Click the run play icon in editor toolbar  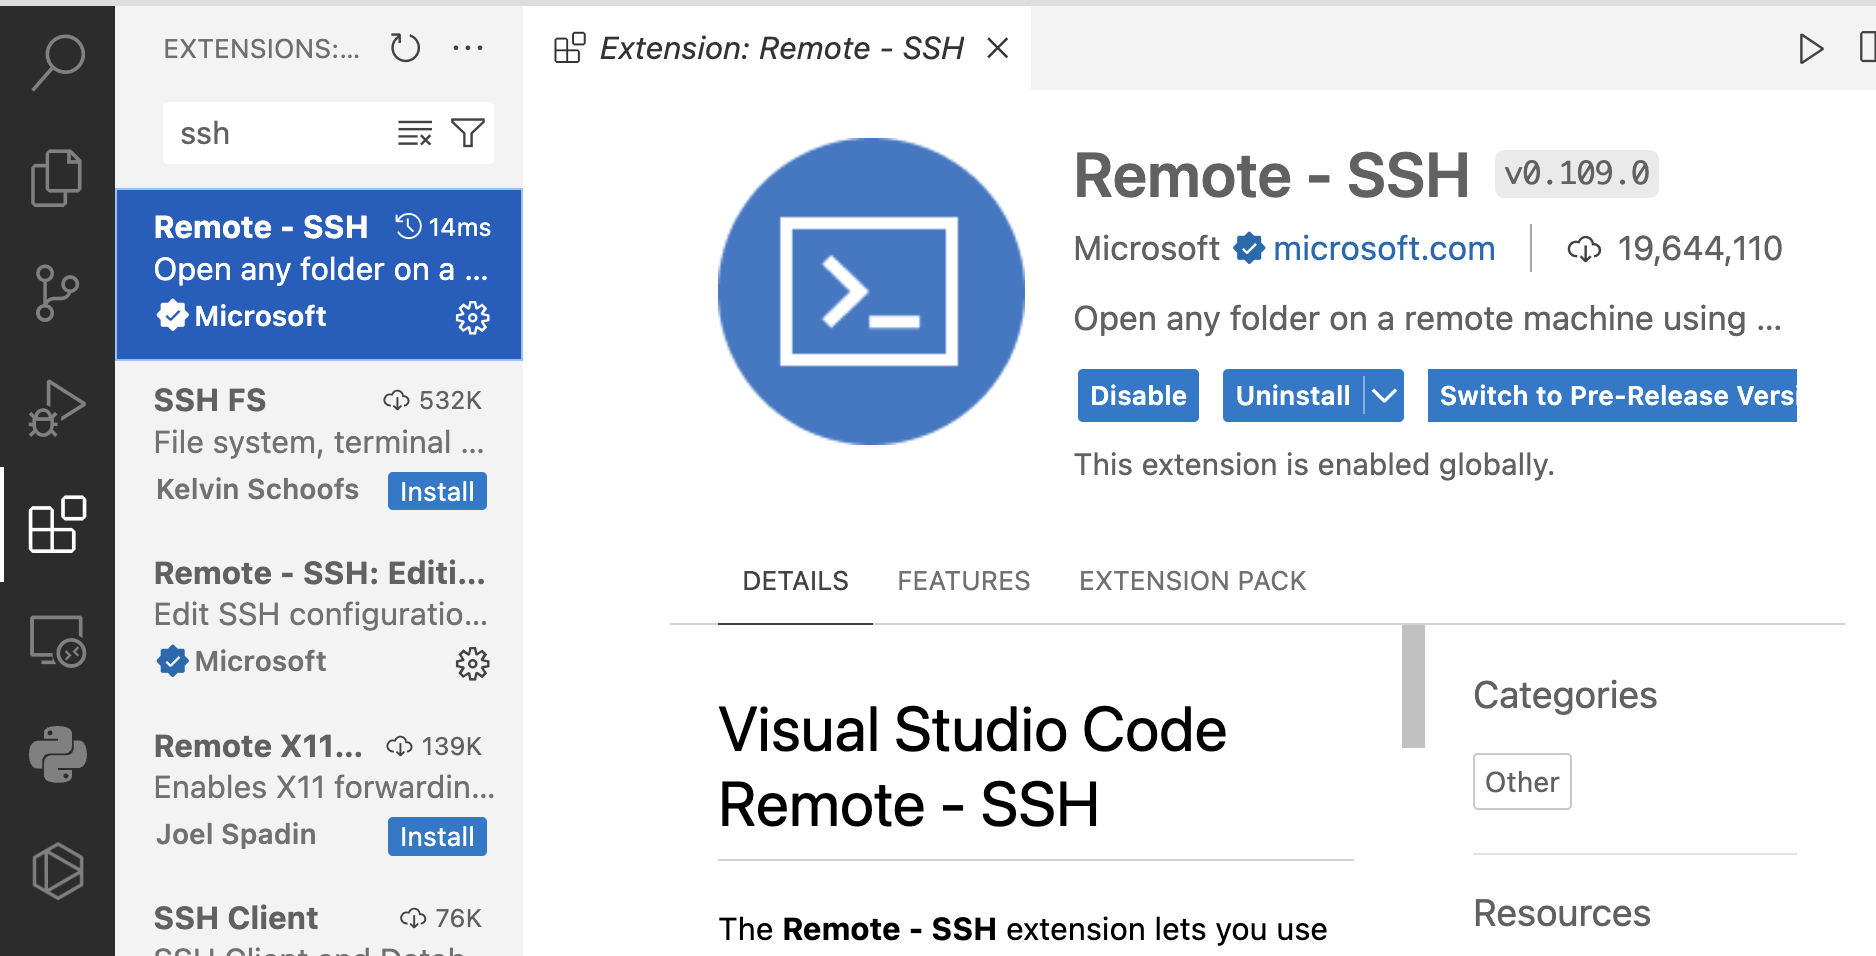coord(1810,48)
